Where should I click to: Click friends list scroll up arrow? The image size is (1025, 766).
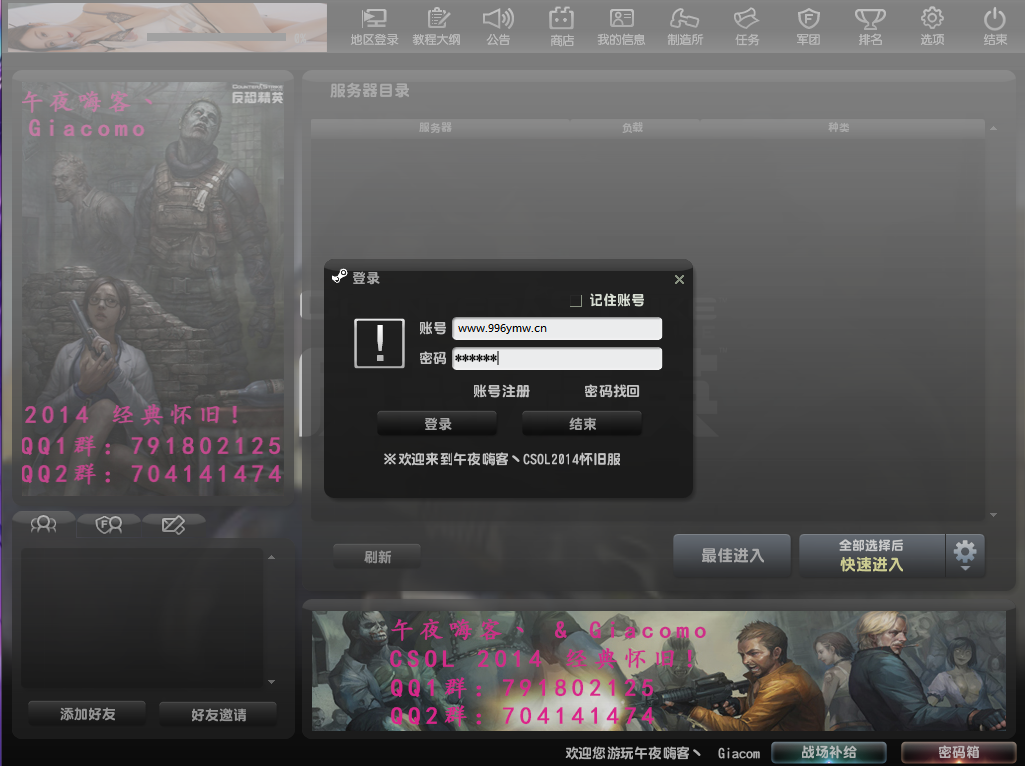[271, 558]
